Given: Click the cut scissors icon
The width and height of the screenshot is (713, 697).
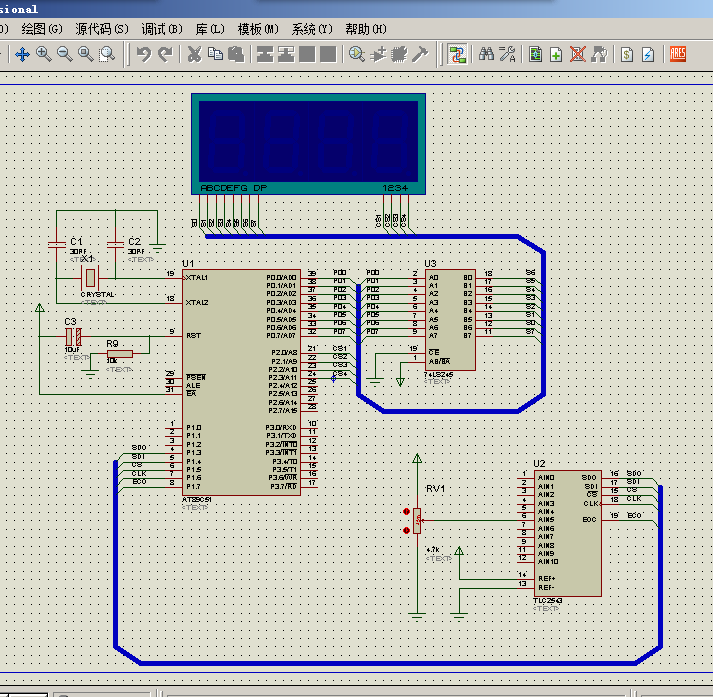Looking at the screenshot, I should click(194, 55).
